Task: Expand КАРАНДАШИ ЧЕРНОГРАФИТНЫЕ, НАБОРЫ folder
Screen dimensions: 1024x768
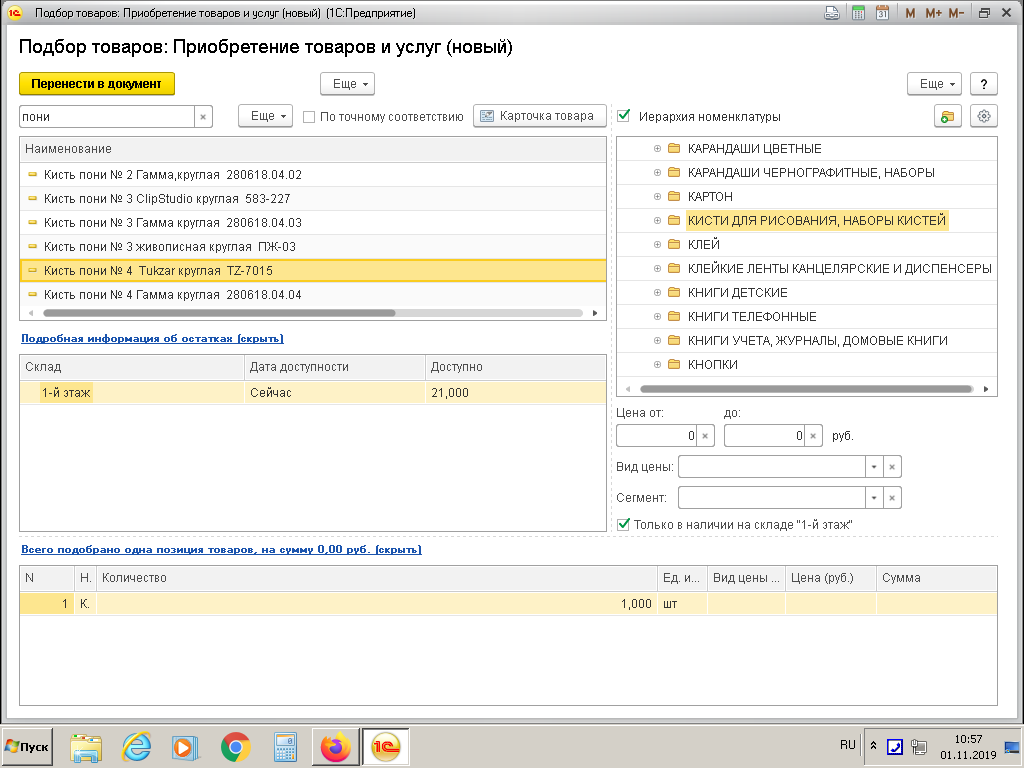Action: pos(658,172)
